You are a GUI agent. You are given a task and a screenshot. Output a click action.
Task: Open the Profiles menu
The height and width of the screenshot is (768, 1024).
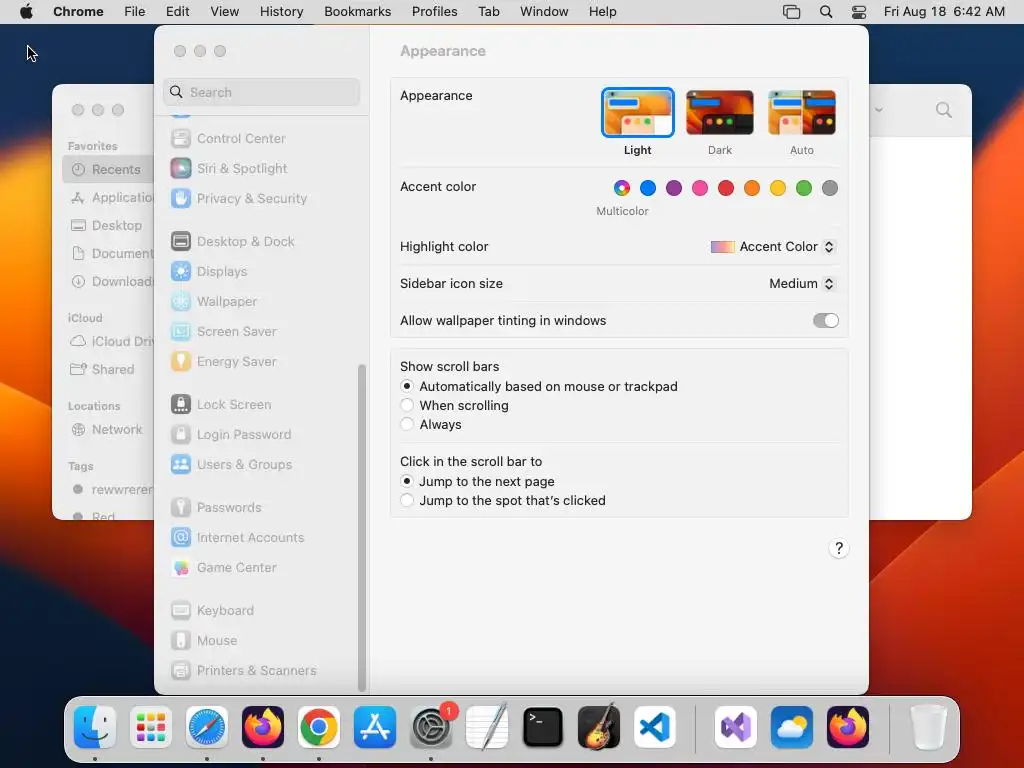pyautogui.click(x=434, y=12)
